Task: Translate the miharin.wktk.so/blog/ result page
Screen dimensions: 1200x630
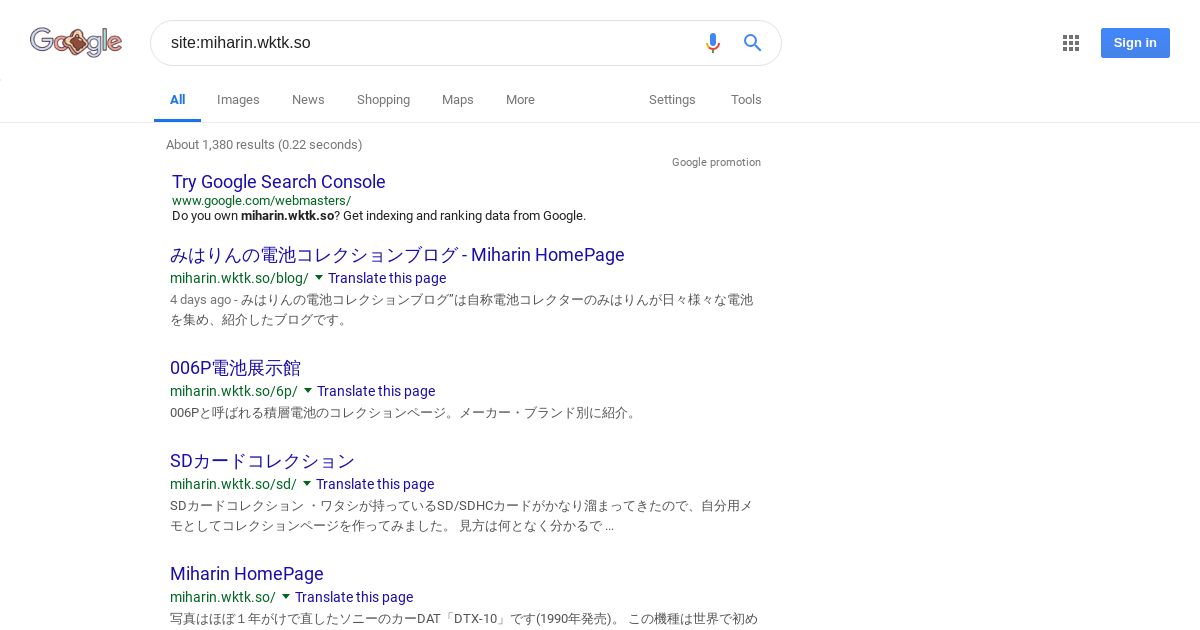Action: (387, 278)
